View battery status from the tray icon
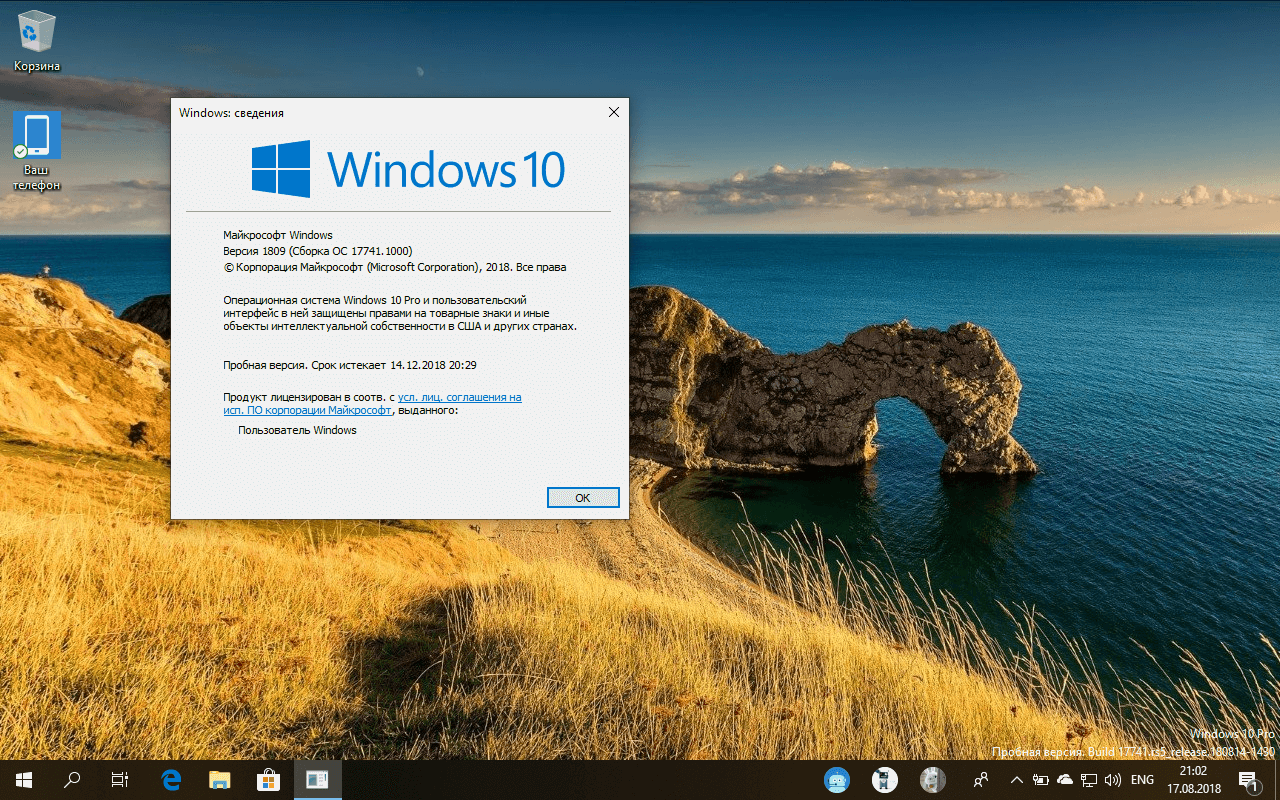Image resolution: width=1280 pixels, height=800 pixels. pos(1040,779)
